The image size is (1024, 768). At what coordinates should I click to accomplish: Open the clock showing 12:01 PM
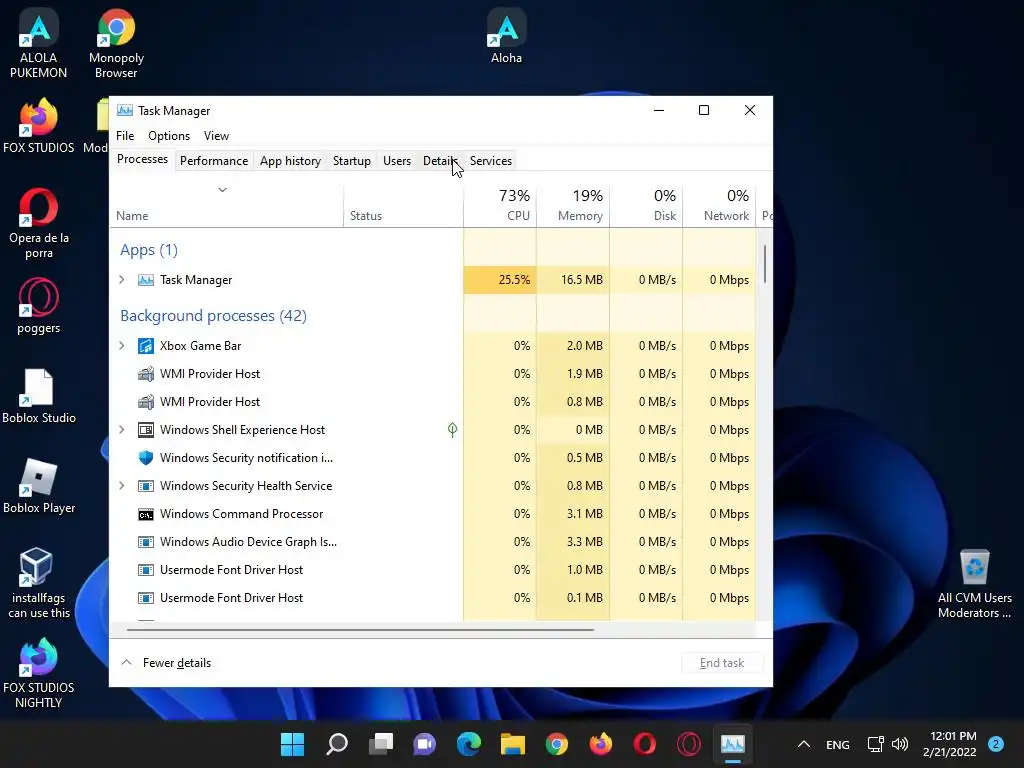950,744
